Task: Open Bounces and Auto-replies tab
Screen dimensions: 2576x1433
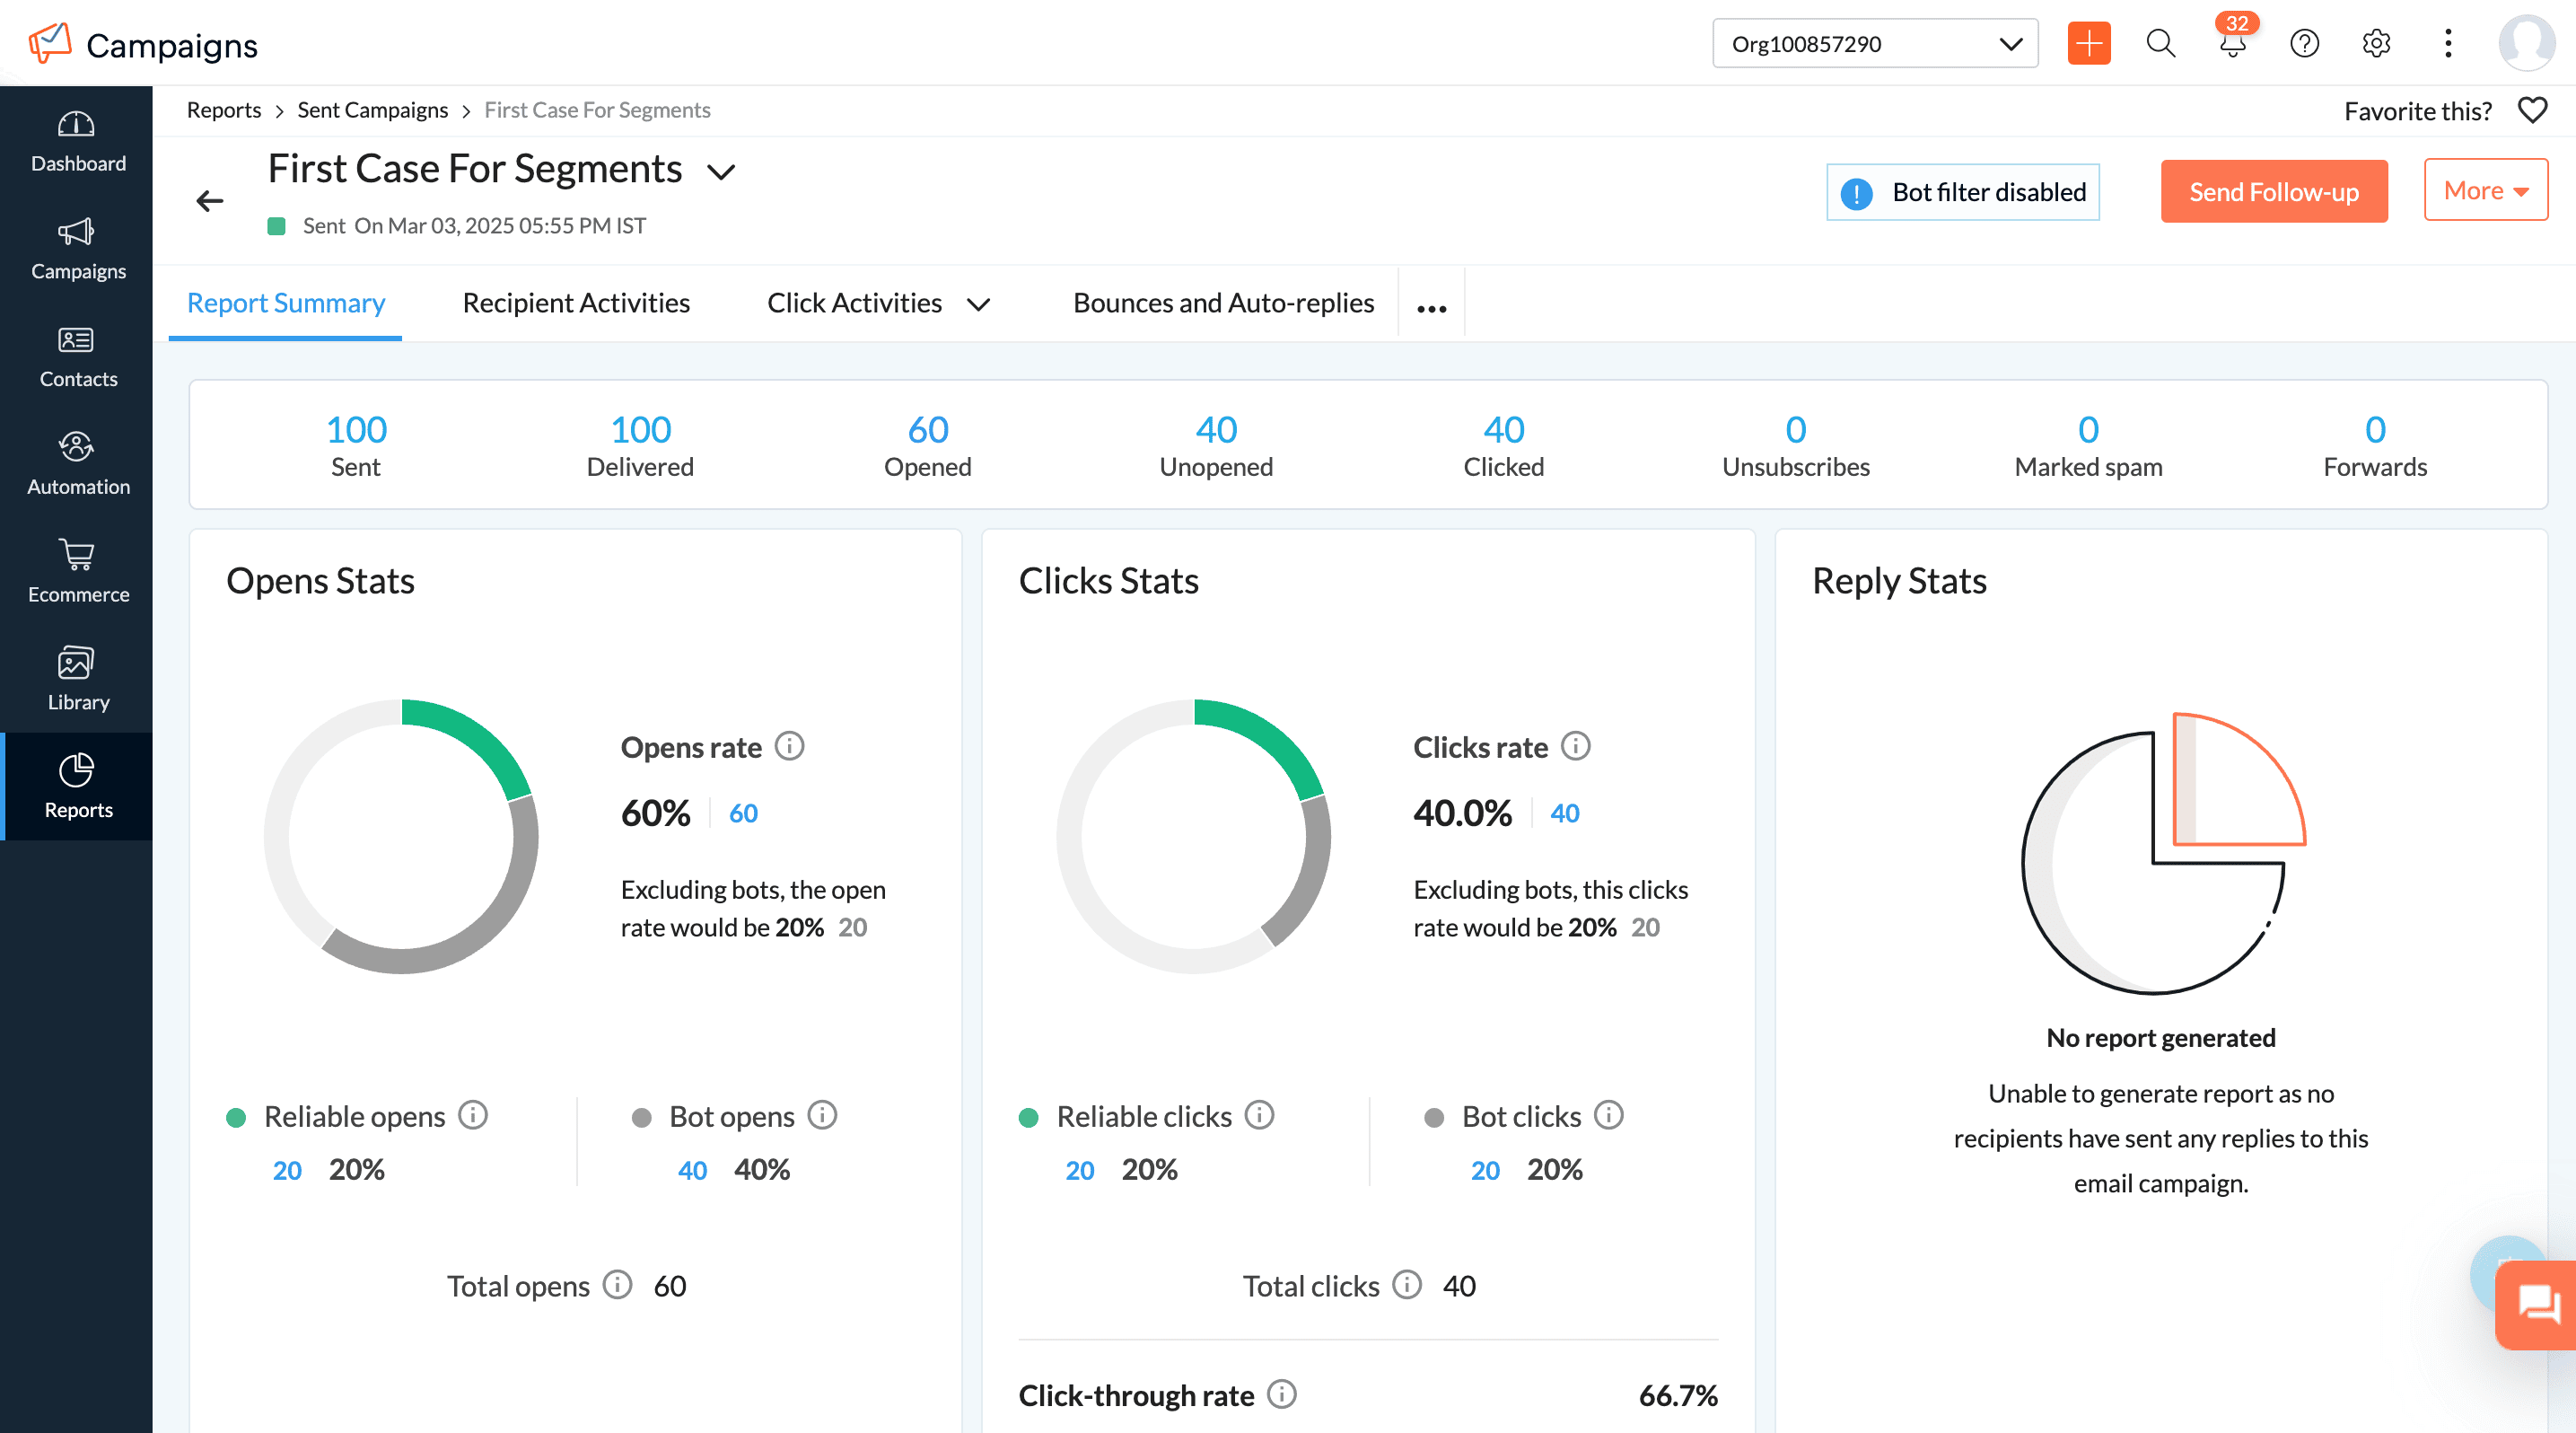Action: click(1223, 303)
